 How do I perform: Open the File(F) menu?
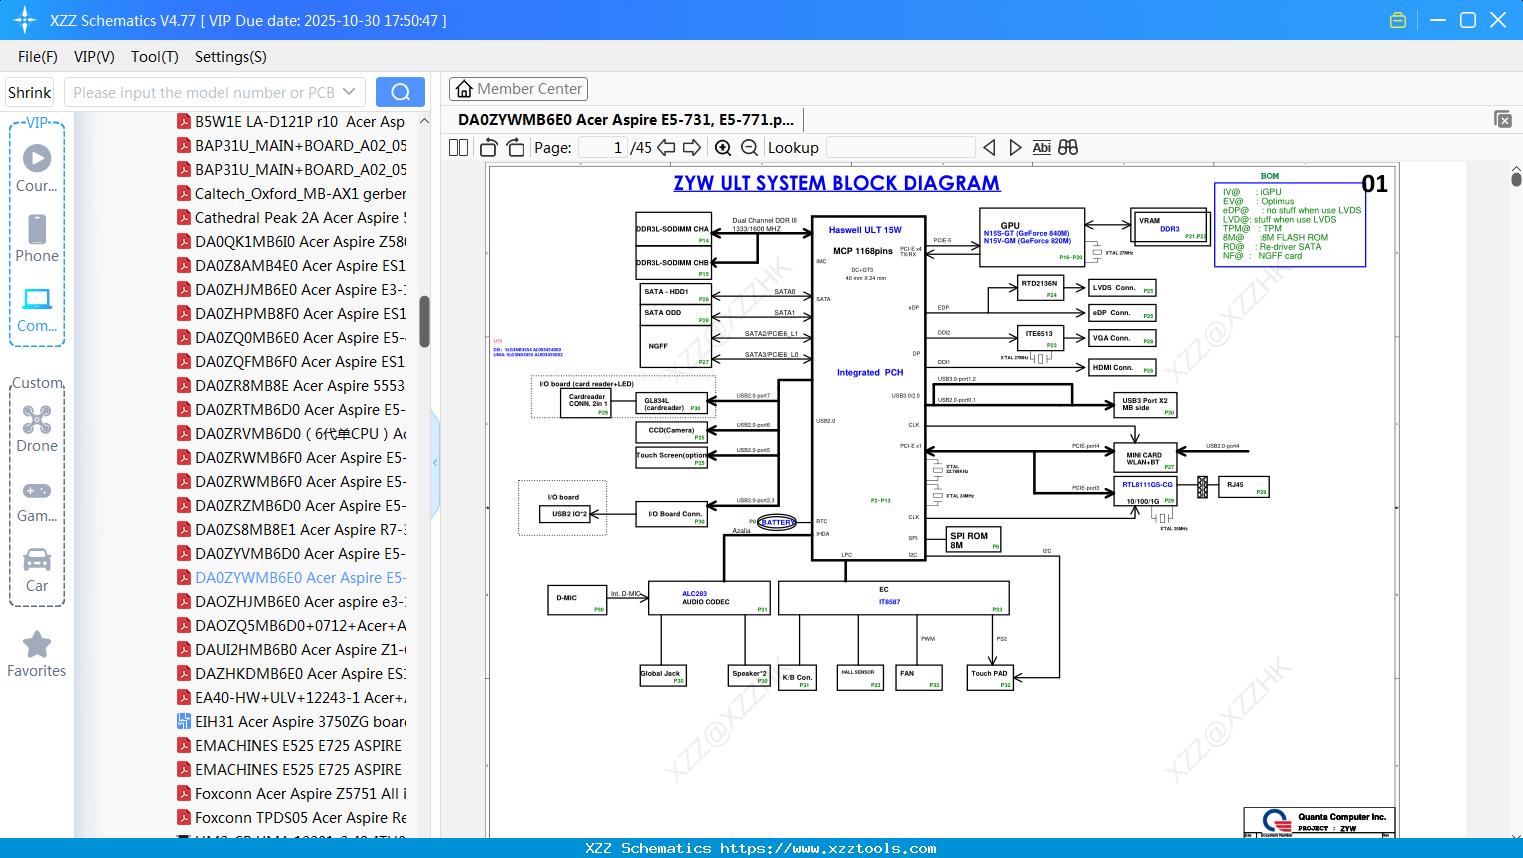[38, 57]
